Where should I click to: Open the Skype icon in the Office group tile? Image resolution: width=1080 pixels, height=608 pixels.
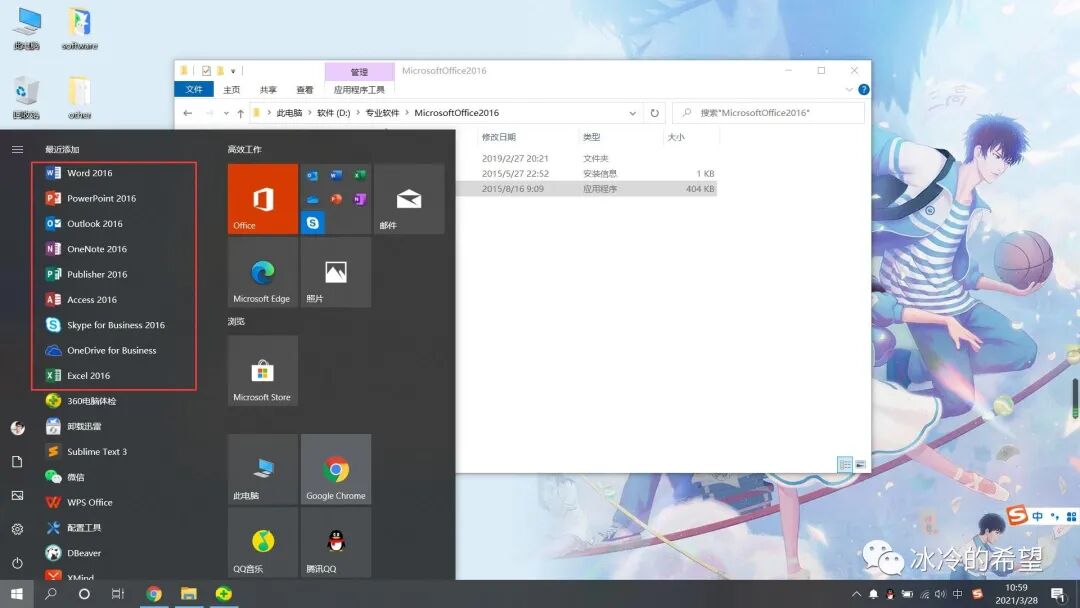[x=313, y=222]
